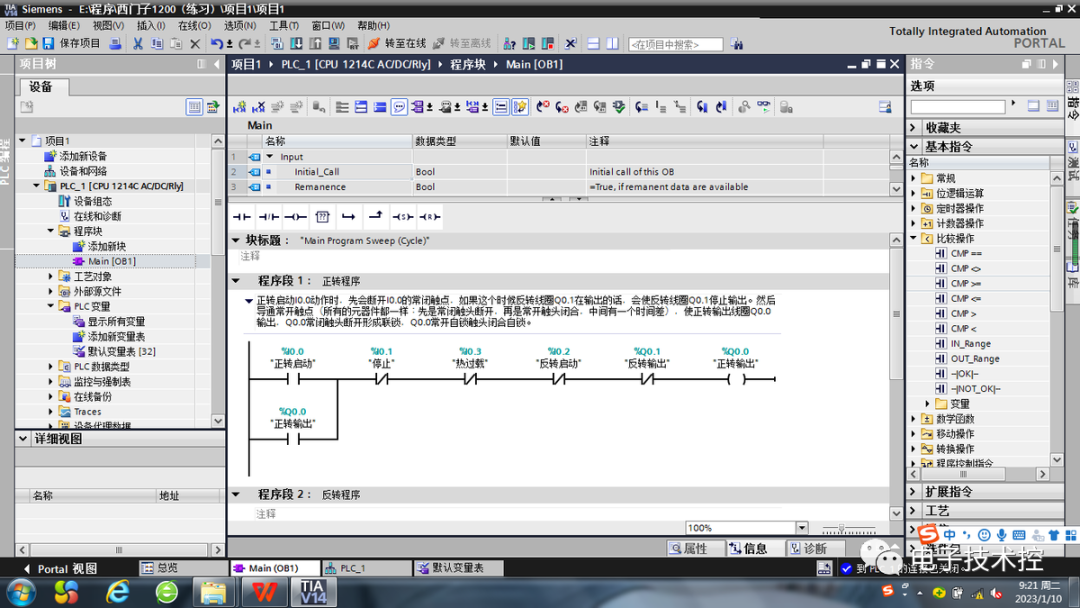Collapse 程序段 1 network
The width and height of the screenshot is (1080, 608).
tap(236, 281)
